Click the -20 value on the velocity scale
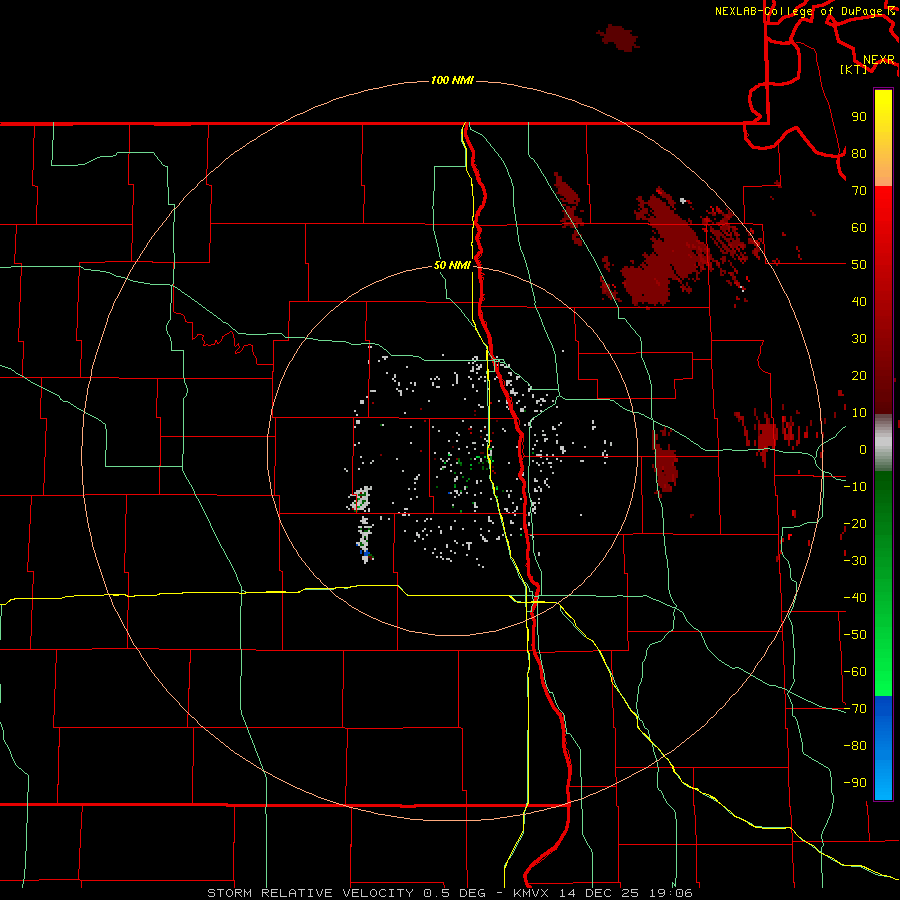Image resolution: width=900 pixels, height=900 pixels. (x=855, y=523)
